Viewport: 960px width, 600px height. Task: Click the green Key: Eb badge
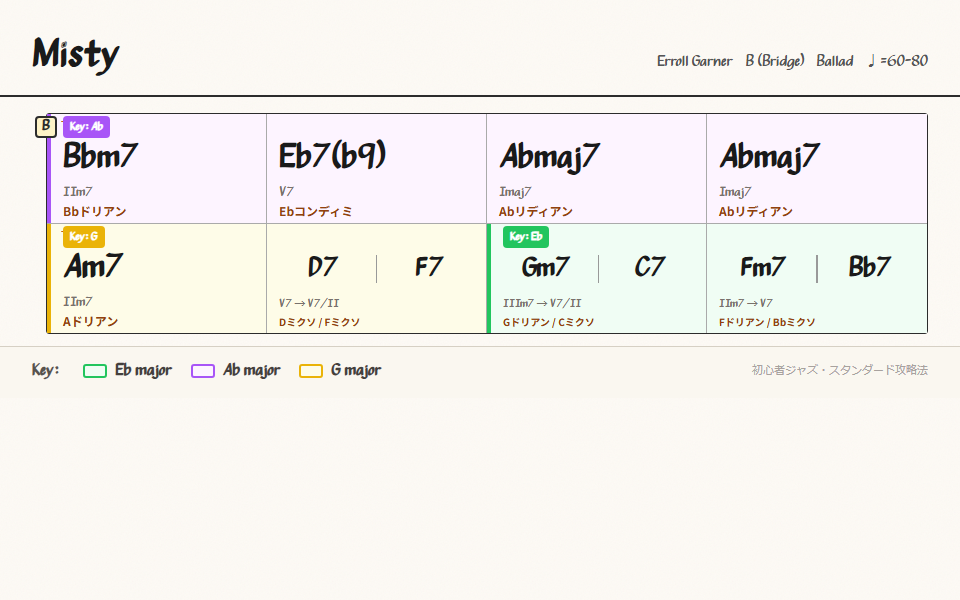pyautogui.click(x=526, y=237)
